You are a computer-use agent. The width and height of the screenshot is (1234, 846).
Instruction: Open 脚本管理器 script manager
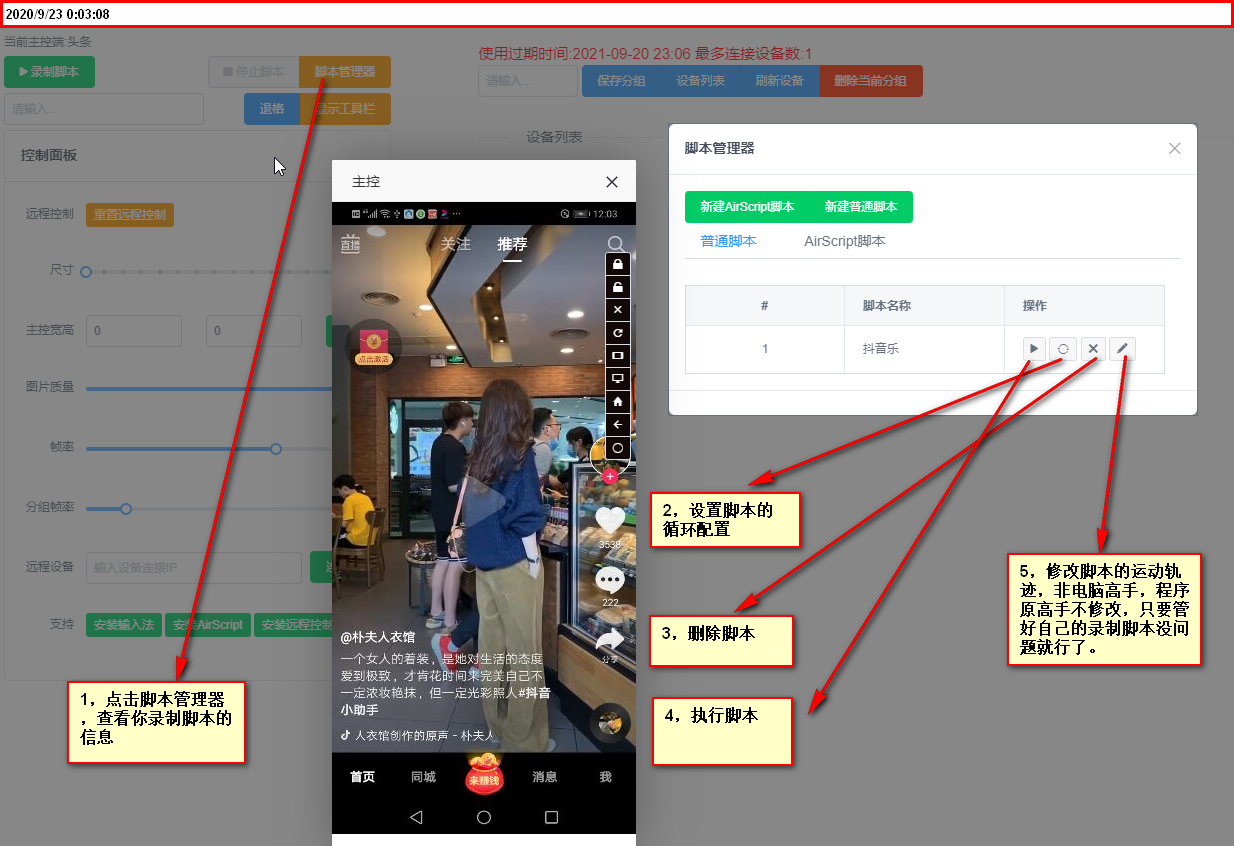345,72
